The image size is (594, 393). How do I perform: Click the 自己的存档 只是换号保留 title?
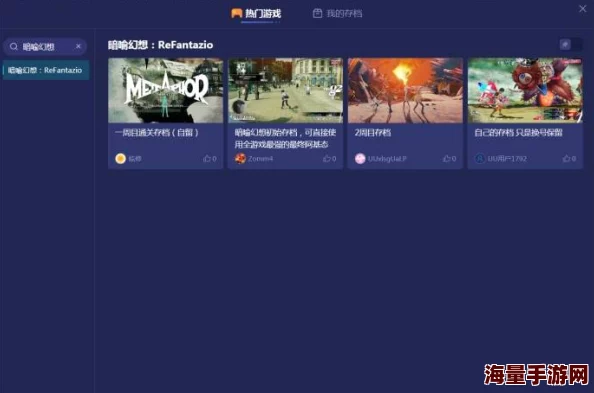[518, 133]
